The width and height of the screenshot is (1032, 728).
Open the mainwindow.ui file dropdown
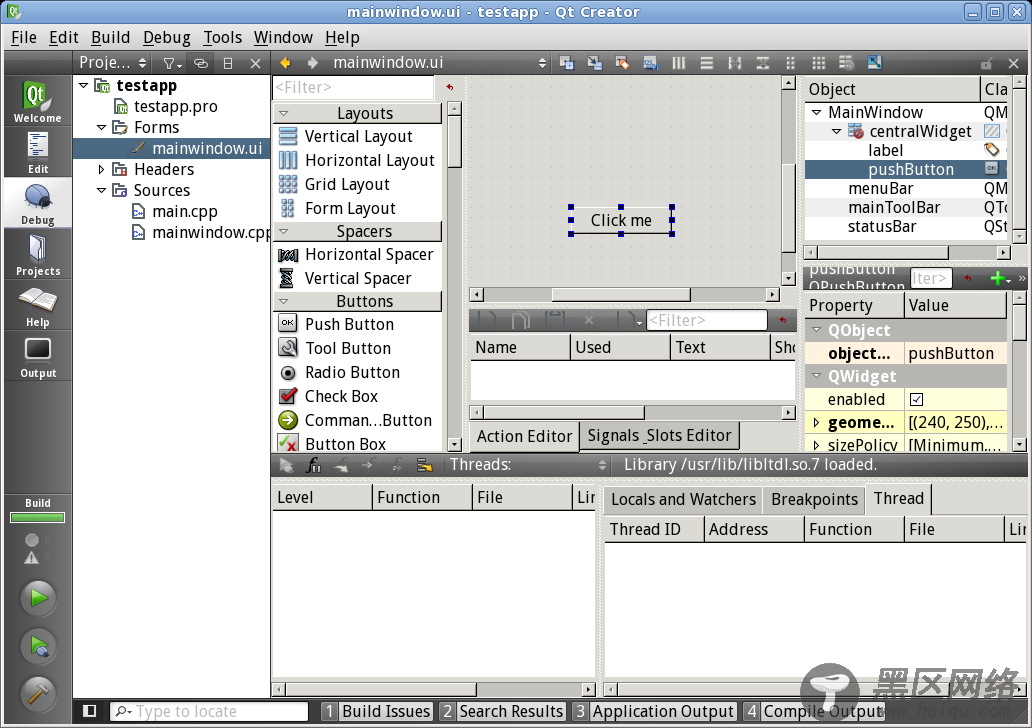(x=439, y=63)
